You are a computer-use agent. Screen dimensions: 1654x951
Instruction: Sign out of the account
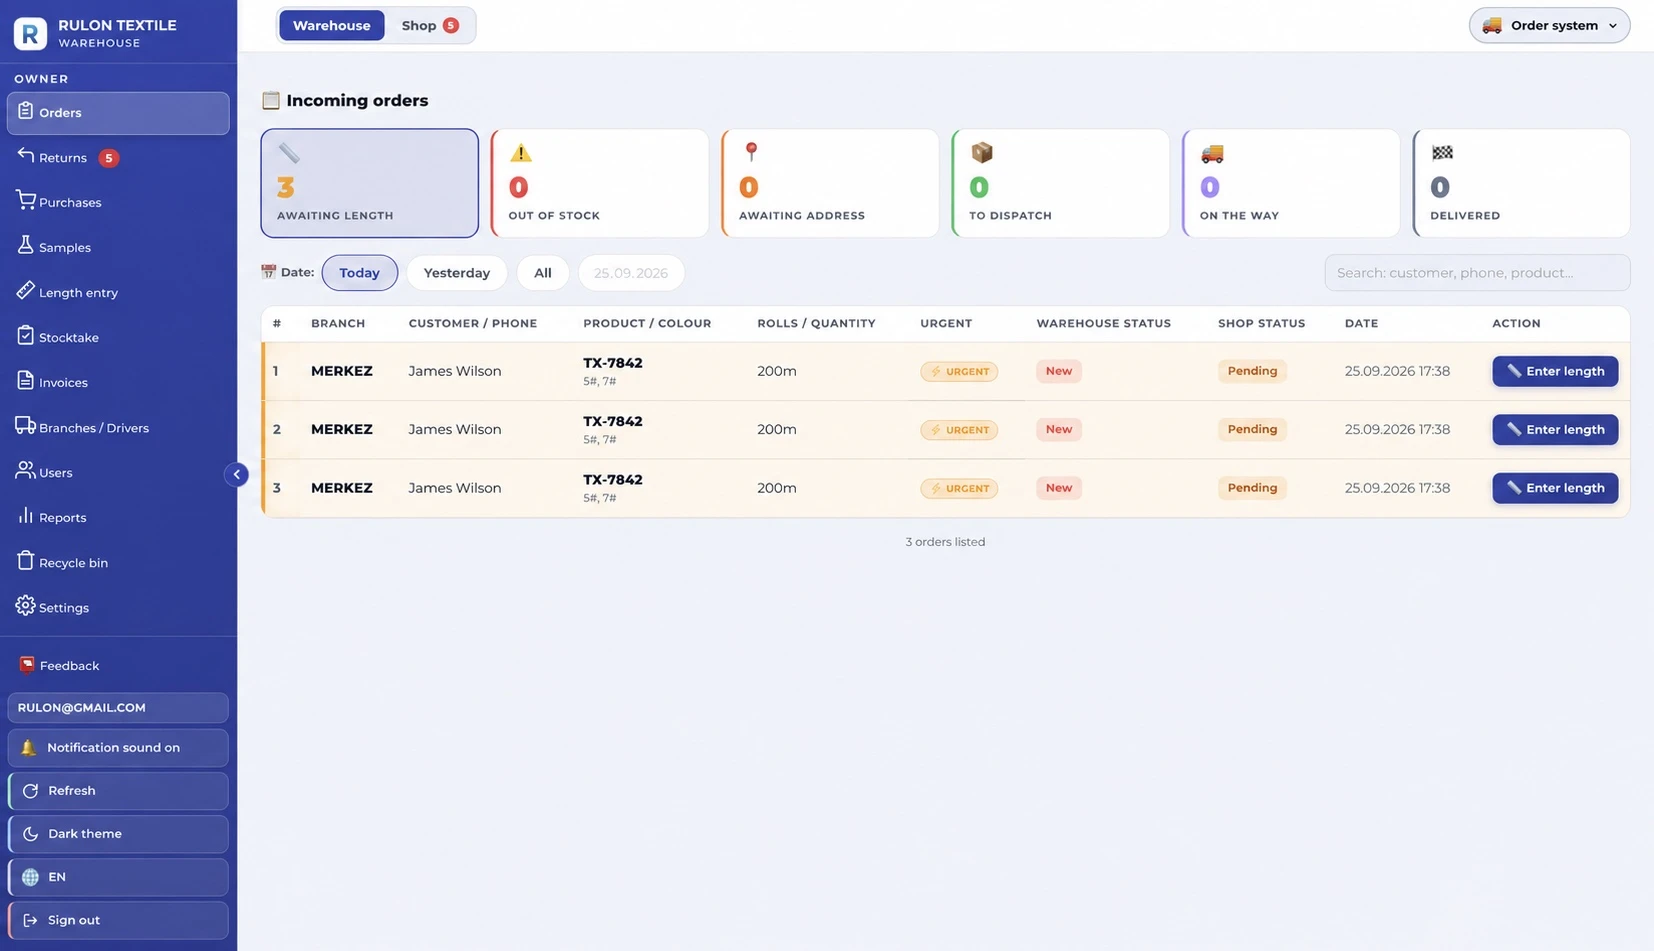[118, 920]
